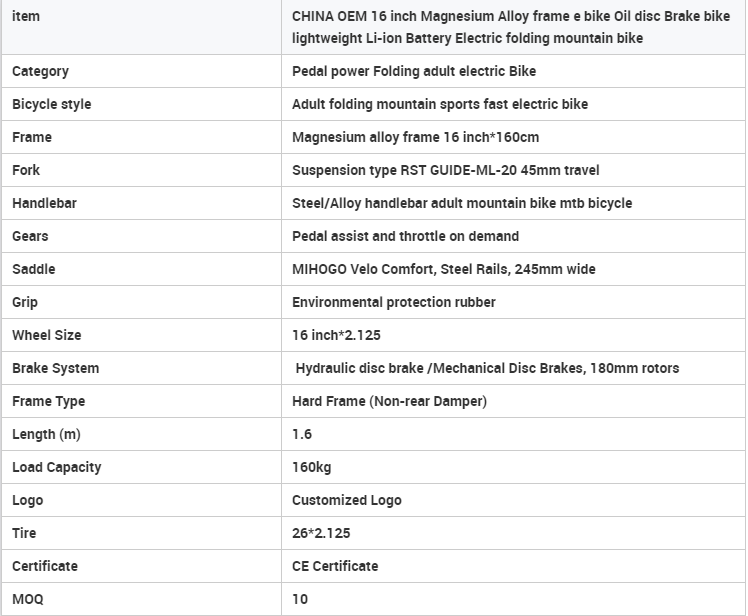Click the 'item' header cell
The height and width of the screenshot is (616, 748).
click(x=26, y=17)
